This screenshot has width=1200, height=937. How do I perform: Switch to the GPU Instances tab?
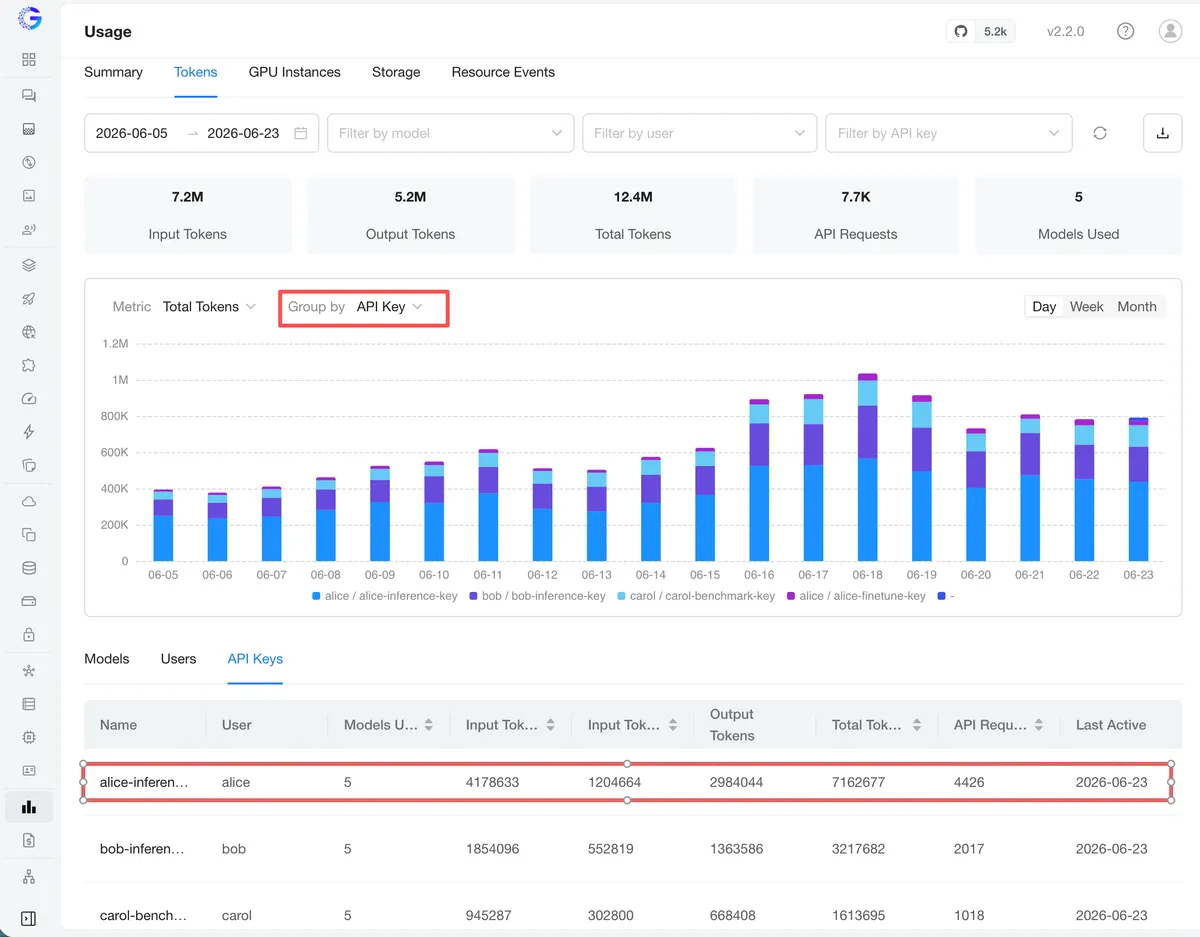(294, 72)
